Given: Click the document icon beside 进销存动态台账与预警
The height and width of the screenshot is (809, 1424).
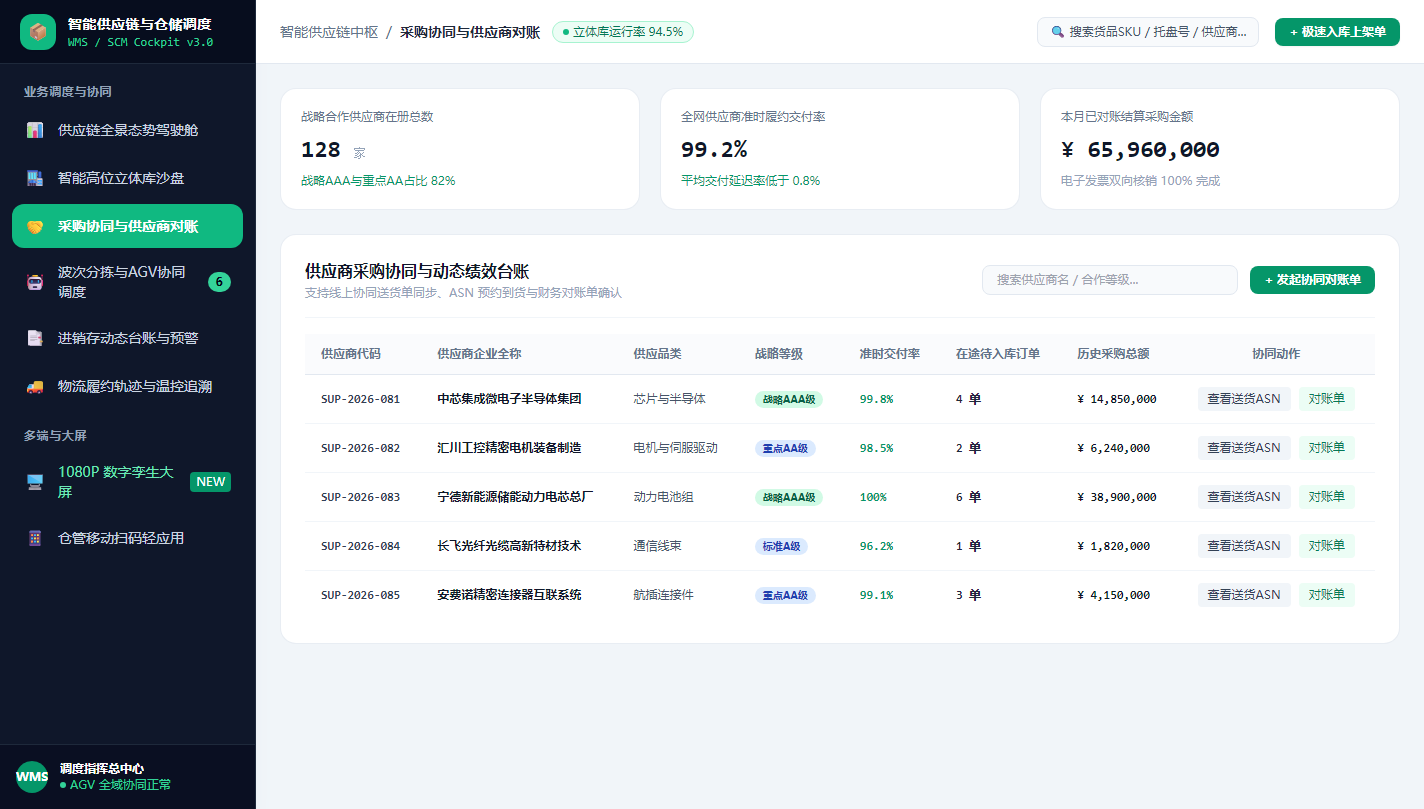Looking at the screenshot, I should click(x=35, y=338).
